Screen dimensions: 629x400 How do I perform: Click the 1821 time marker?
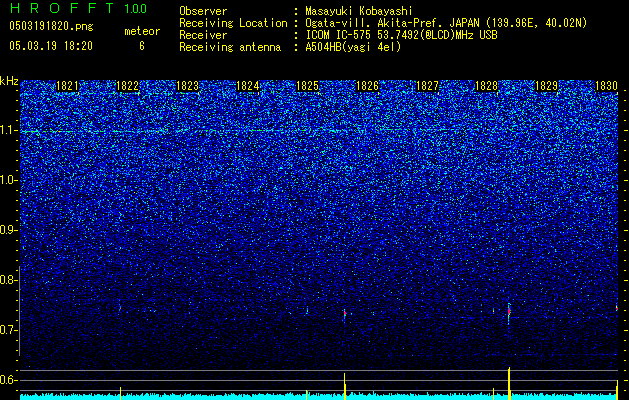tap(67, 86)
